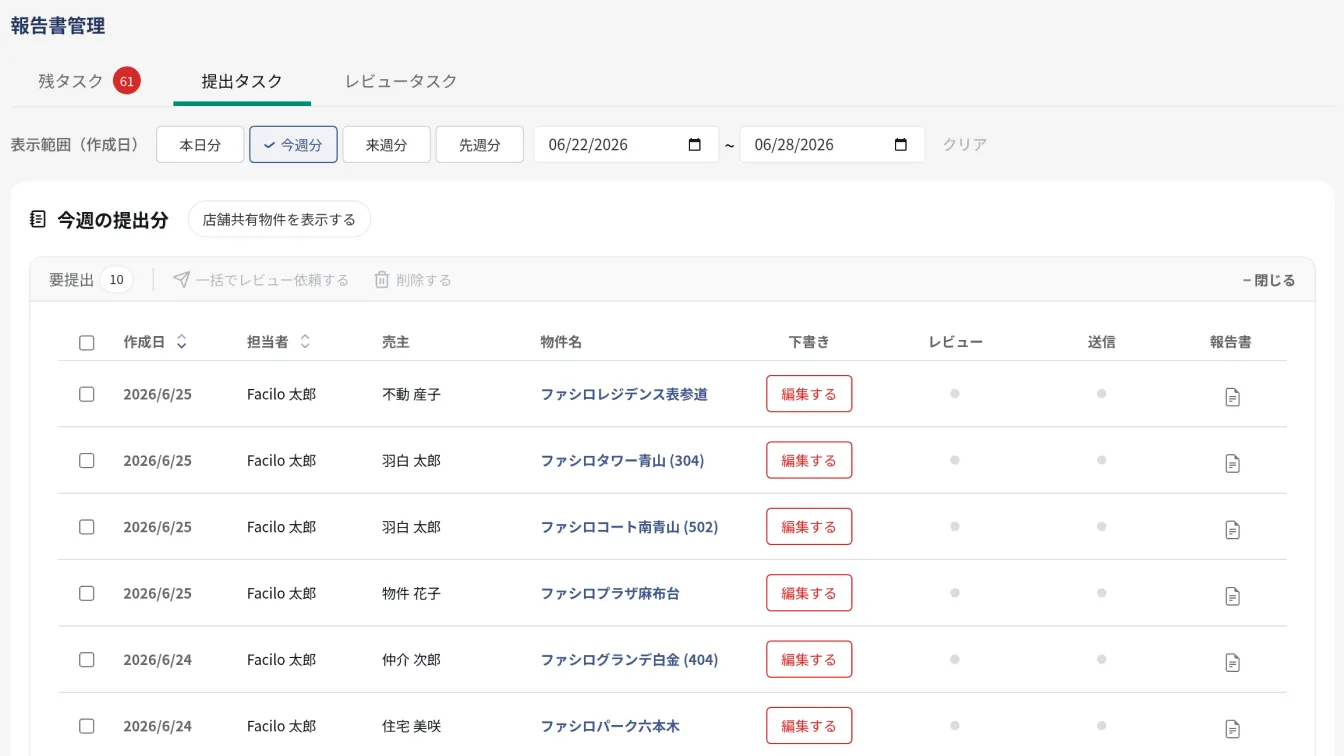Image resolution: width=1344 pixels, height=756 pixels.
Task: Click the 売主 column header
Action: (396, 342)
